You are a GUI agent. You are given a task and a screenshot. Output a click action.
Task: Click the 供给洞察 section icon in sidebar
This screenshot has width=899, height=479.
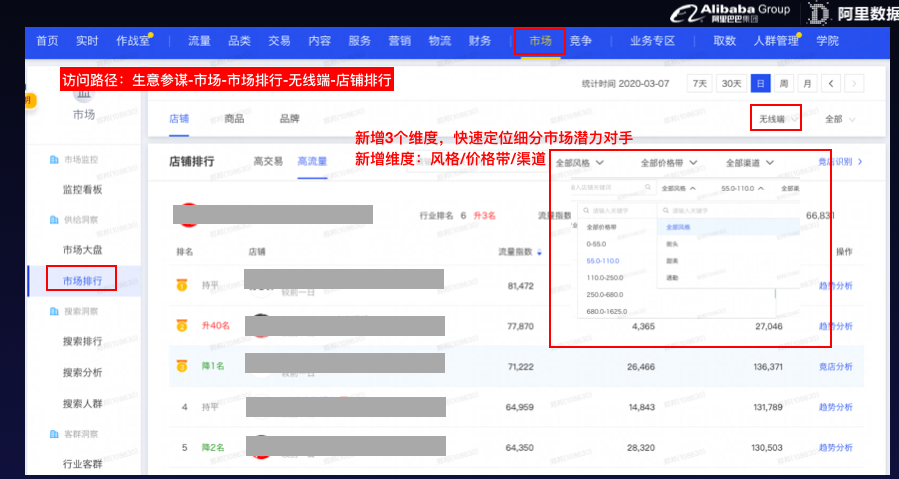click(x=54, y=220)
